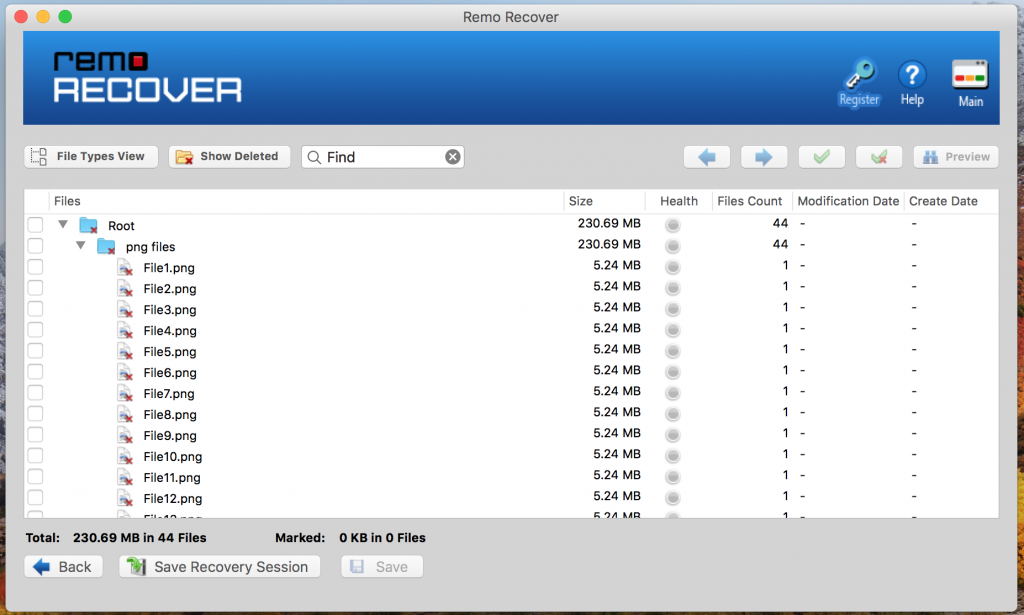The width and height of the screenshot is (1024, 615).
Task: Mark File2.png checkbox
Action: click(x=35, y=287)
